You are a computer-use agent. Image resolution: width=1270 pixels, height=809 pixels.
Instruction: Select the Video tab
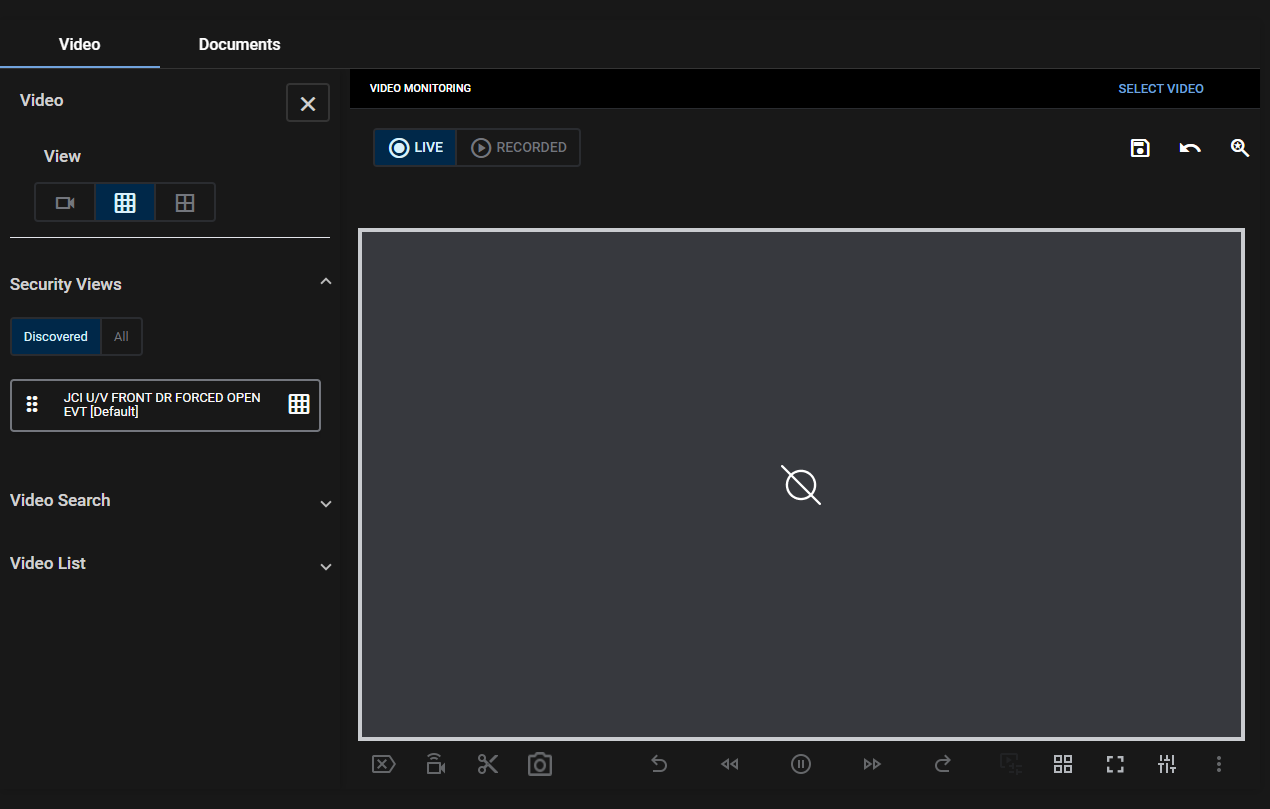tap(80, 44)
